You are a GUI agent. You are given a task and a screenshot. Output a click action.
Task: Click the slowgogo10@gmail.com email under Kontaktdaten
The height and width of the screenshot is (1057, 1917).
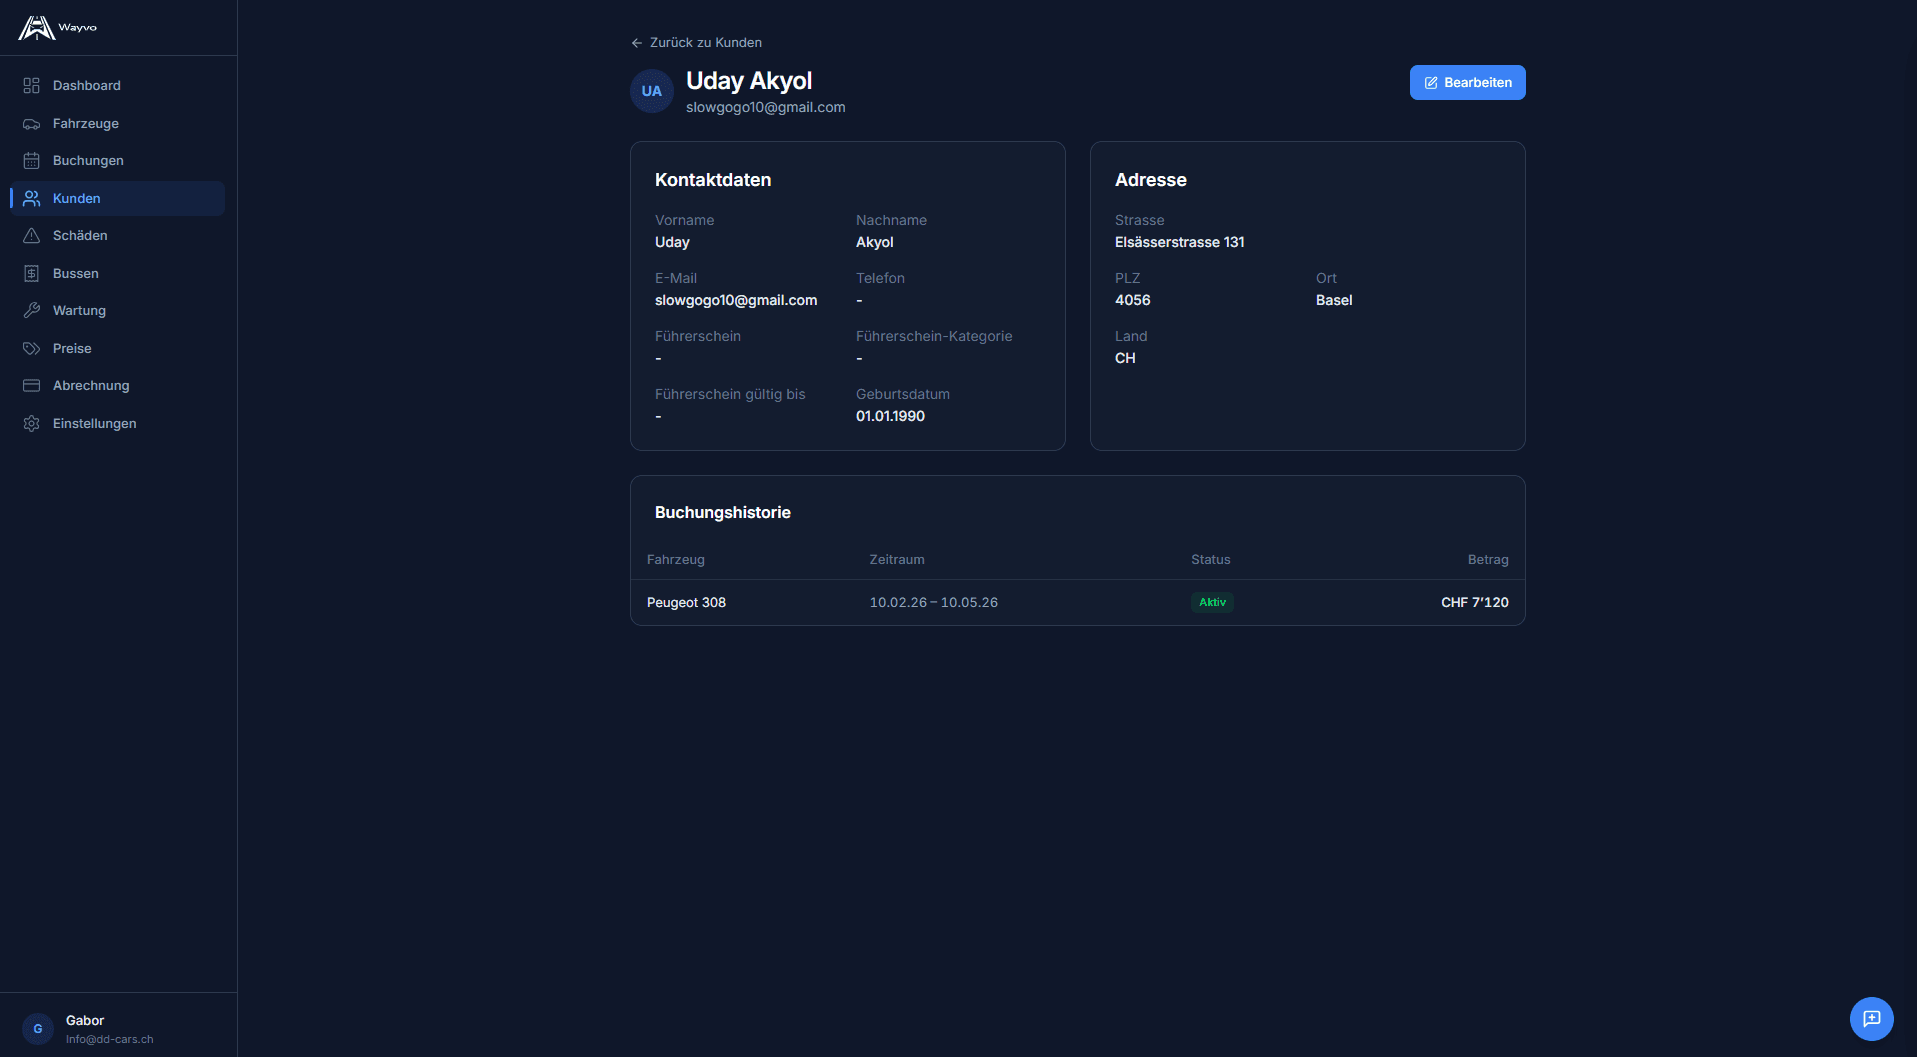click(735, 301)
